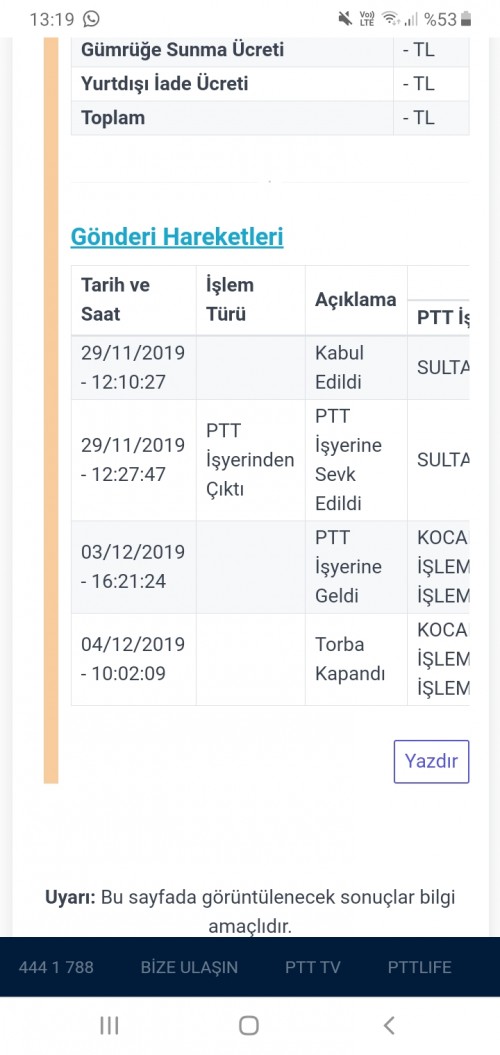Click the Yazdır button
This screenshot has width=500, height=1055.
[431, 762]
